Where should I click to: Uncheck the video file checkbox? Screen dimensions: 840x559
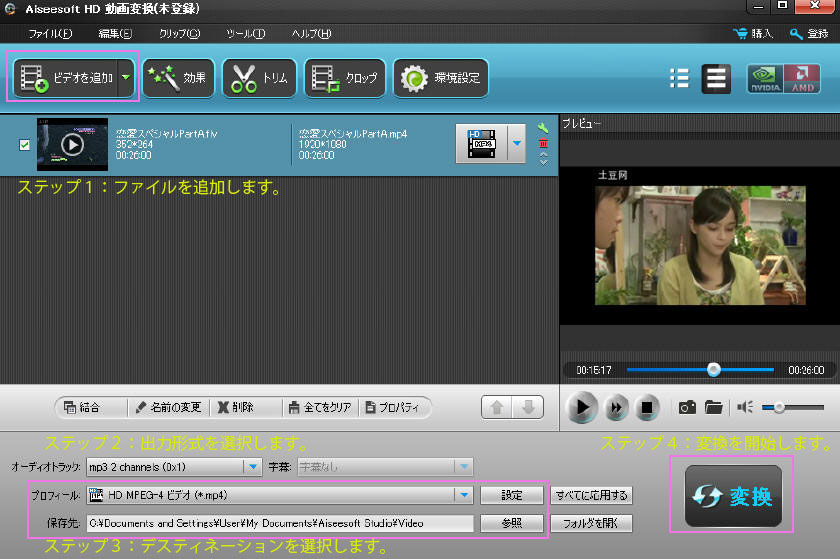click(24, 145)
